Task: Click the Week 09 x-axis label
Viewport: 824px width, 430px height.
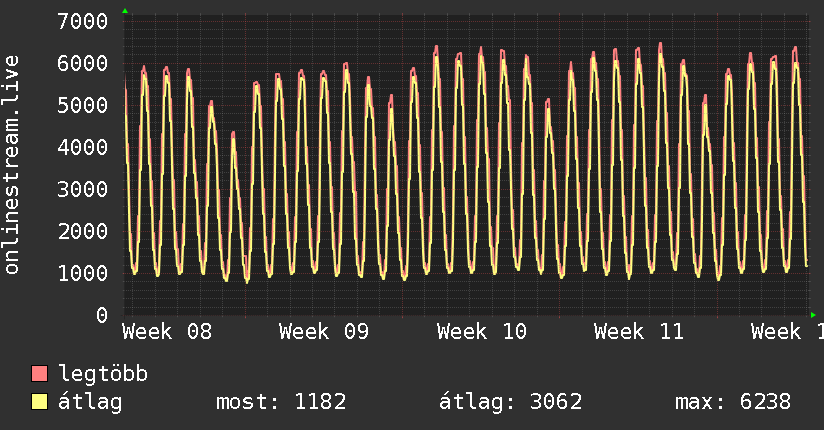Action: (325, 332)
